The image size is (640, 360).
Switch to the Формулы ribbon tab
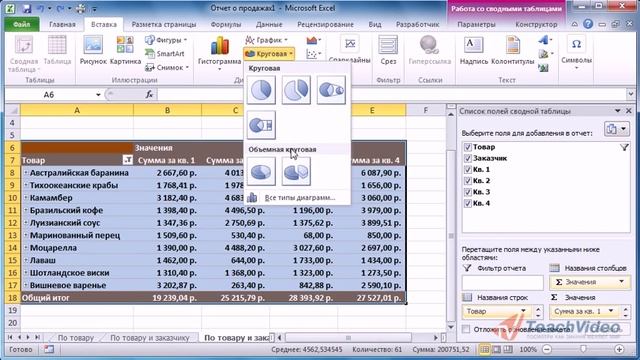(x=226, y=24)
